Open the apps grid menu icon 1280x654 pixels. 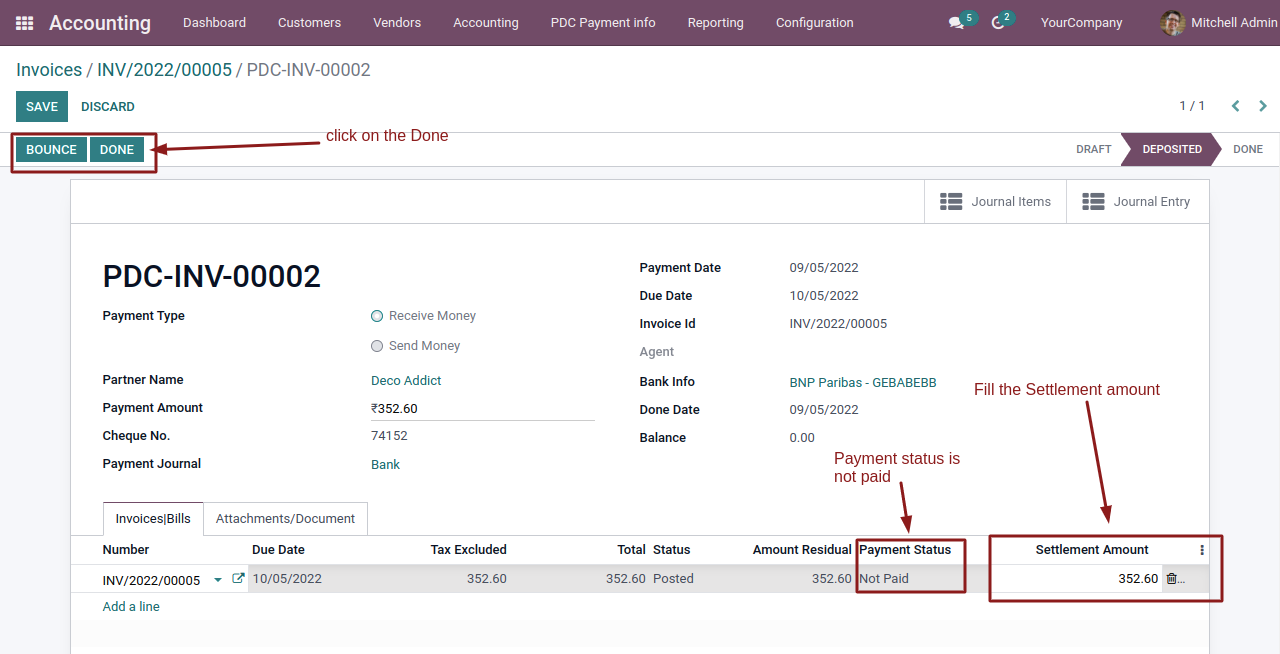click(25, 23)
